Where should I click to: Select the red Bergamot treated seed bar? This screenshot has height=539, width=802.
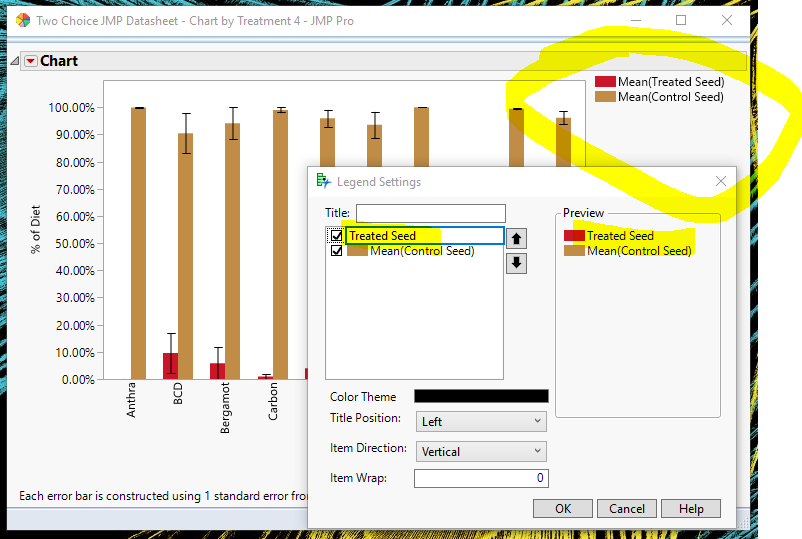pos(217,371)
